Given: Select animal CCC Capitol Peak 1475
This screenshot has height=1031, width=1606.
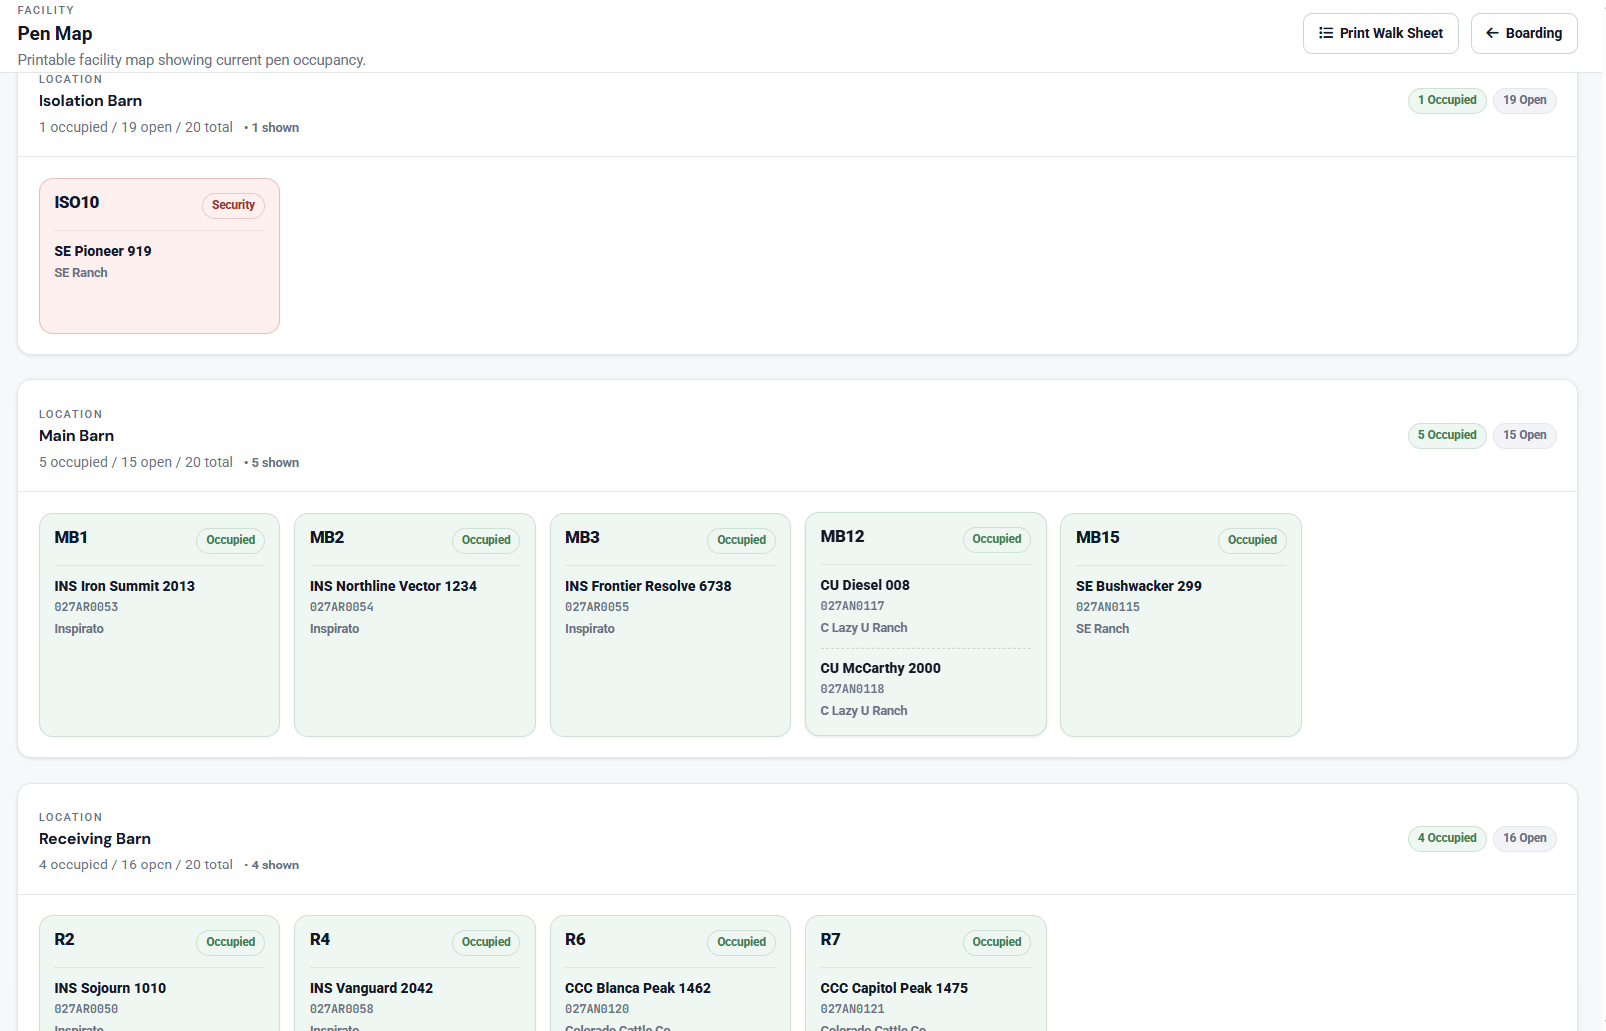Looking at the screenshot, I should point(894,988).
